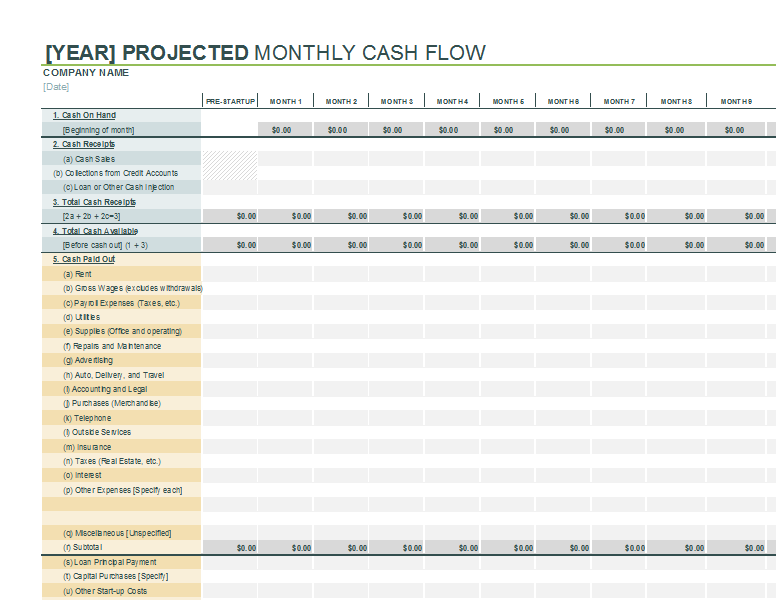The width and height of the screenshot is (776, 600).
Task: Click the (o) Interest label
Action: click(x=82, y=475)
